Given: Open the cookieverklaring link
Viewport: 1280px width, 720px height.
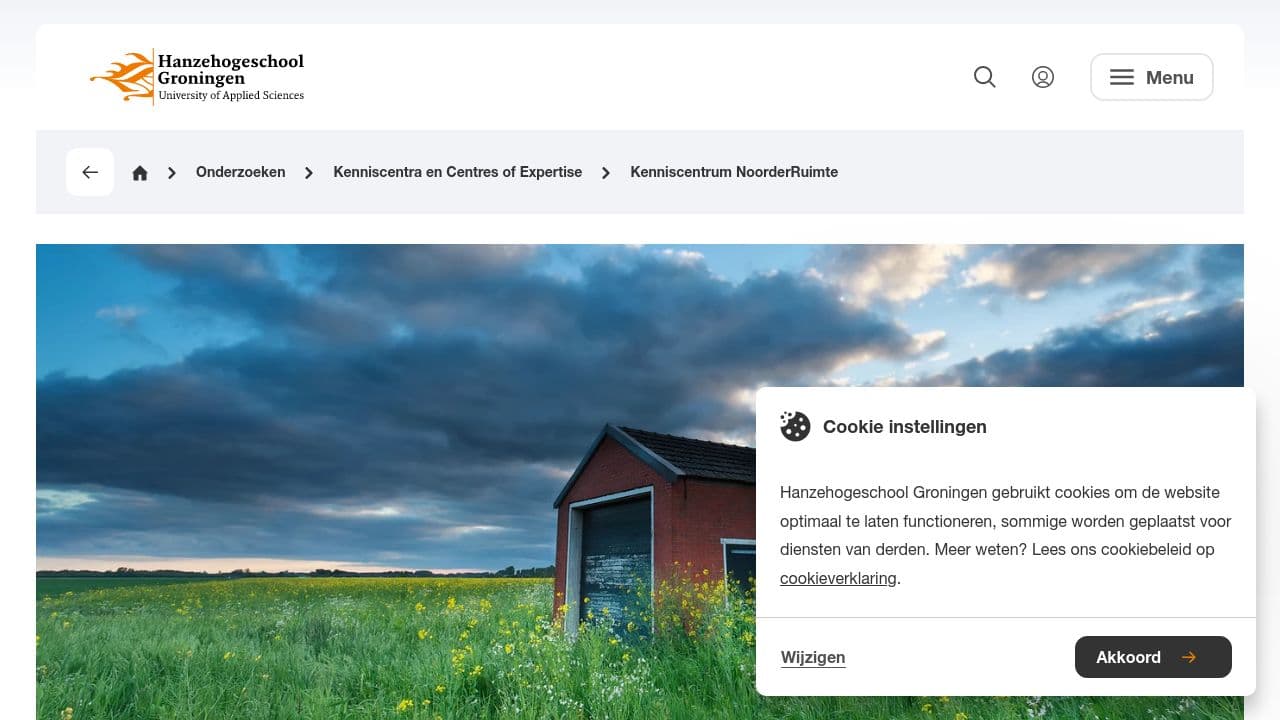Looking at the screenshot, I should point(838,578).
